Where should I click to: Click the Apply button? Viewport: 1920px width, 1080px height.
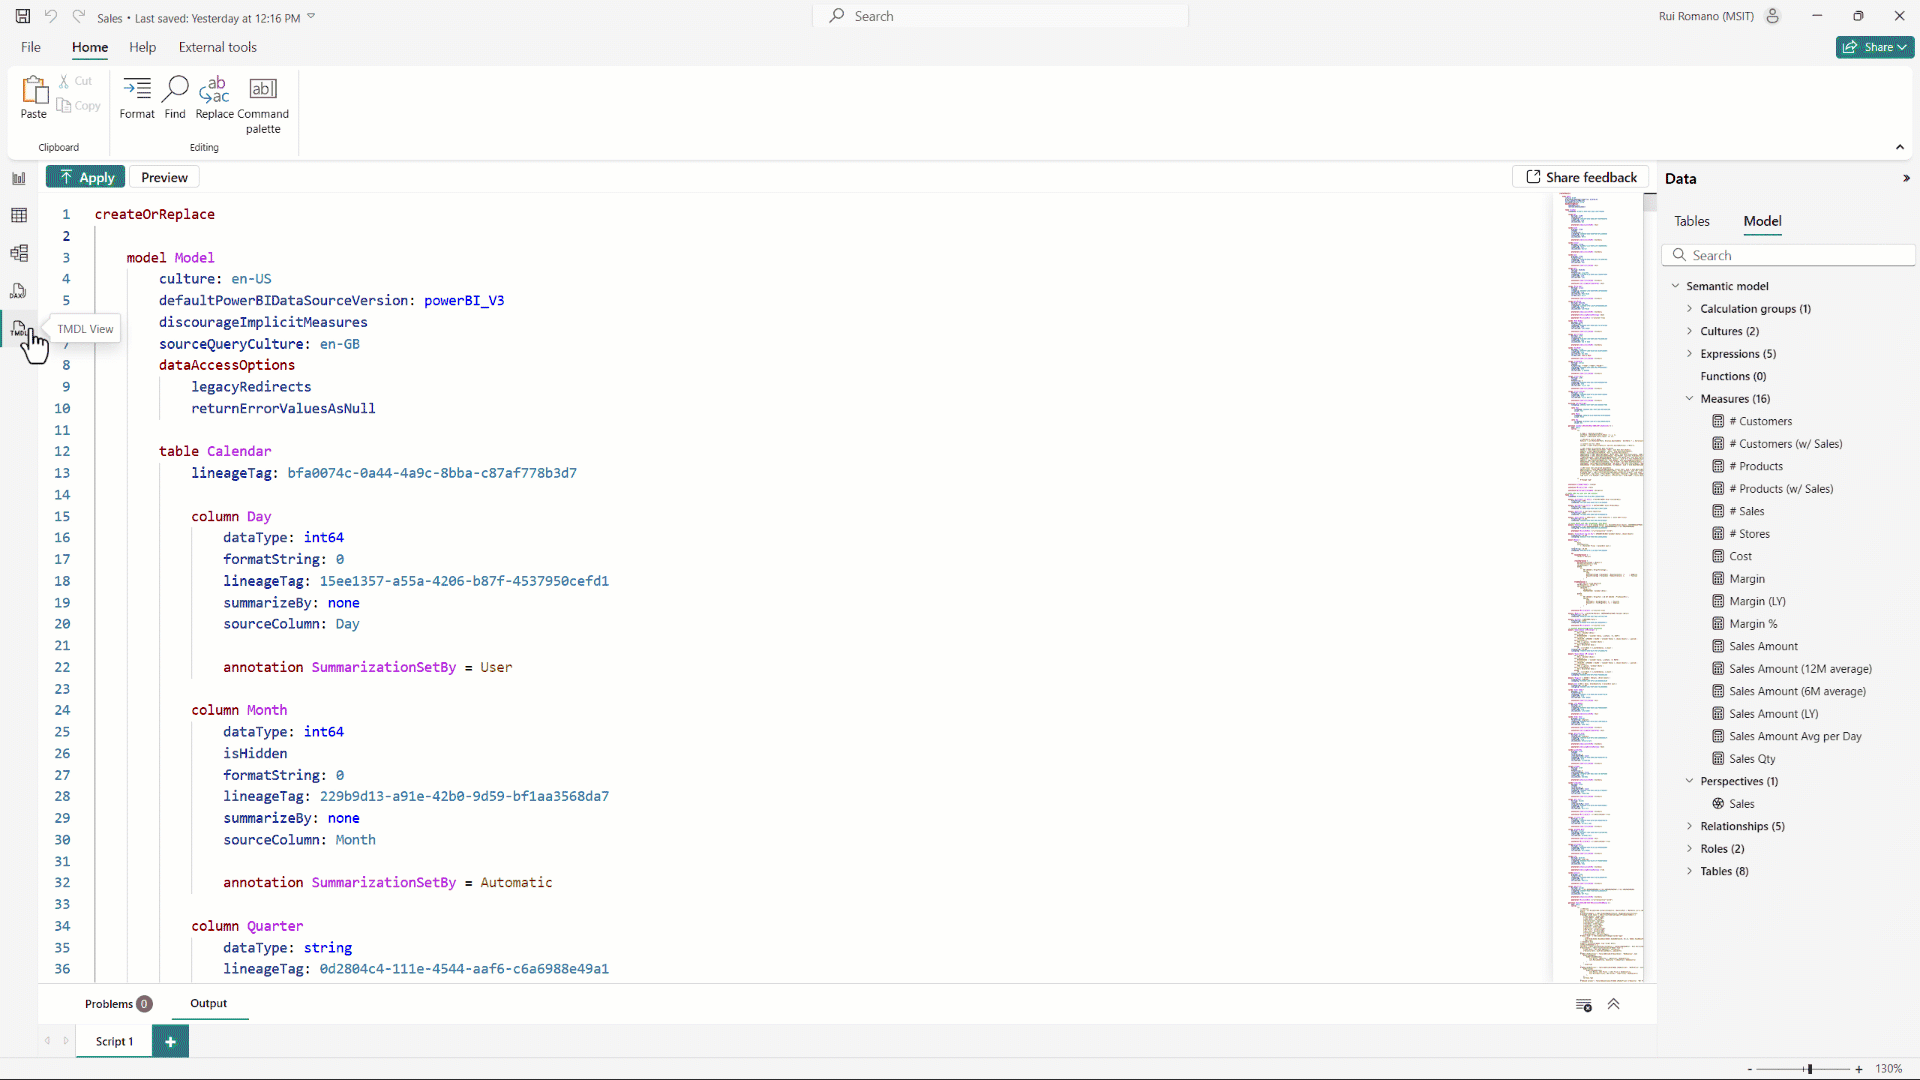(x=85, y=177)
